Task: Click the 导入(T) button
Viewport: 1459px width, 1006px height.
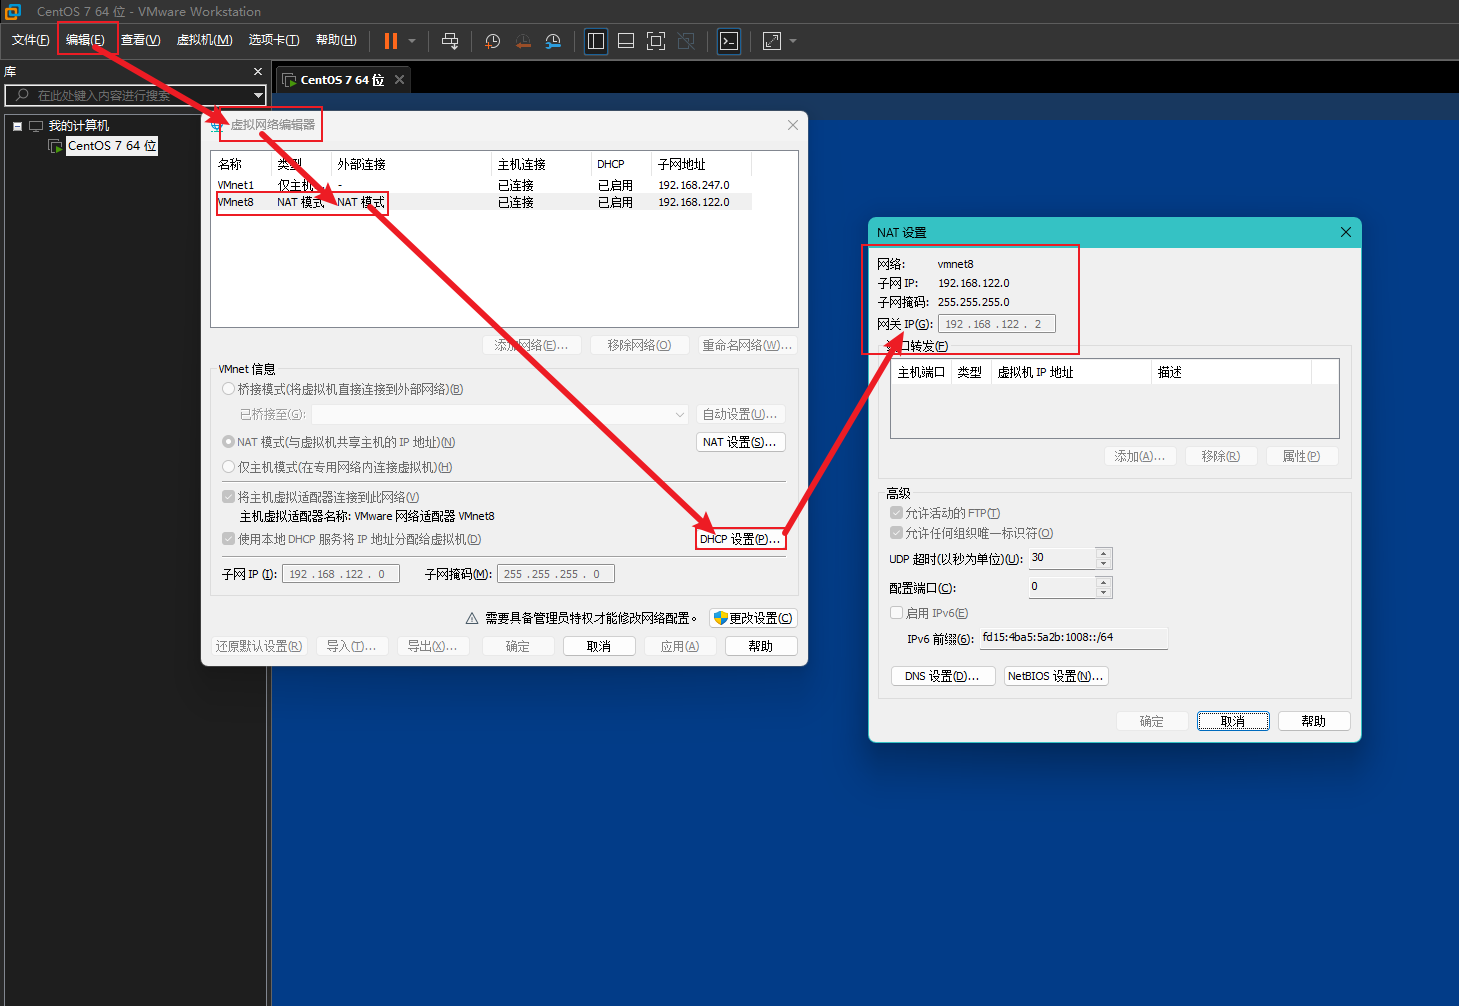Action: tap(352, 646)
